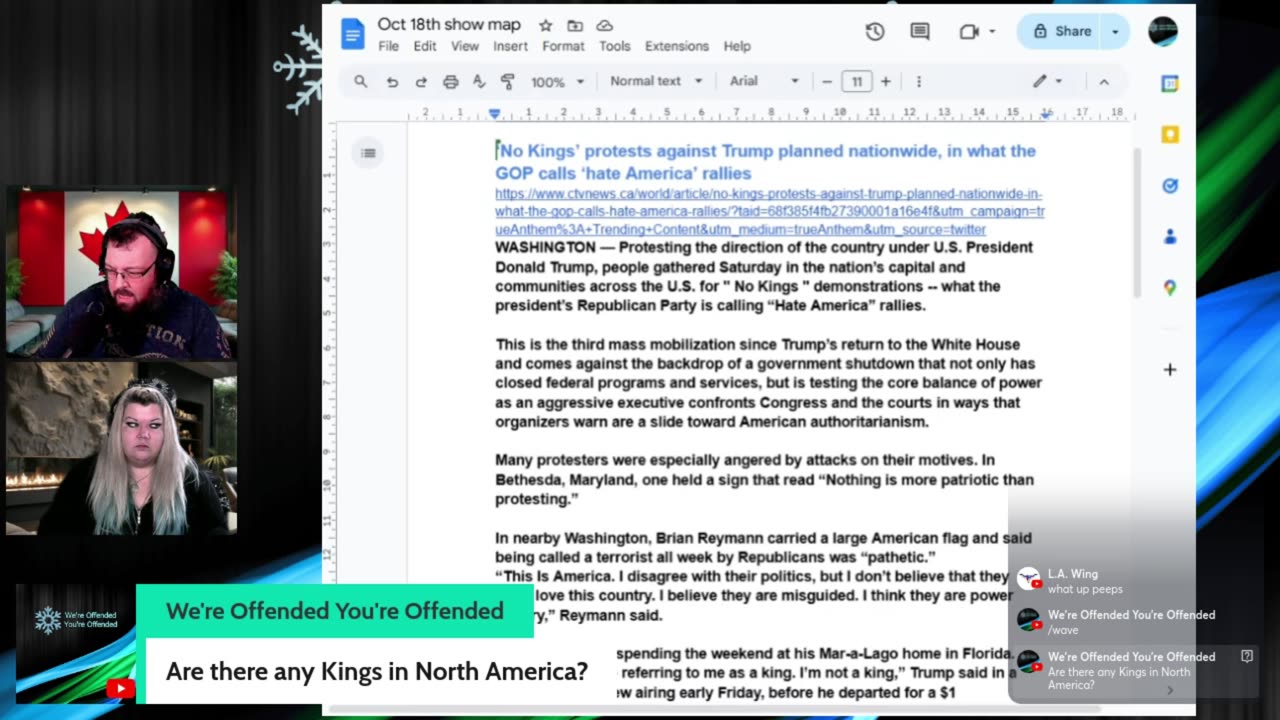Open Google Keep side panel
The width and height of the screenshot is (1280, 720).
[x=1169, y=135]
